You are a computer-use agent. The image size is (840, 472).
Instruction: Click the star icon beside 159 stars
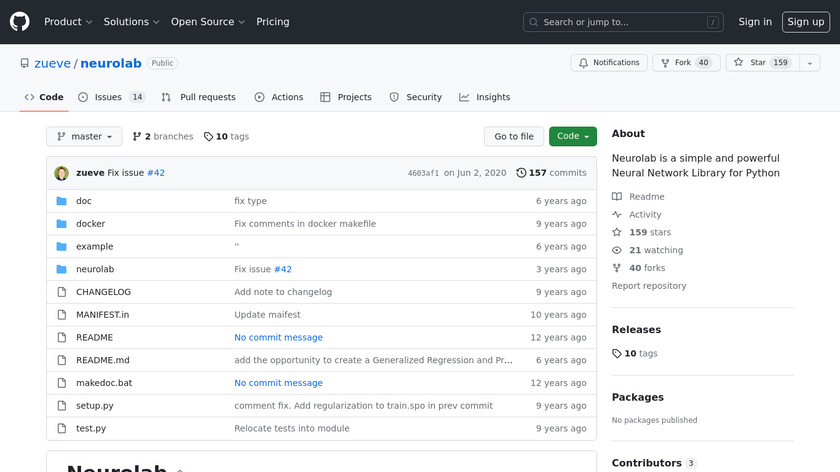(617, 232)
